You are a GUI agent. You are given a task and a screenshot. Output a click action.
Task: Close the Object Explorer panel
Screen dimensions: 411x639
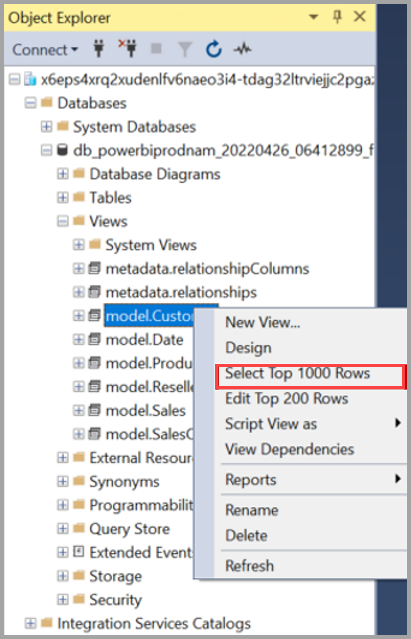click(x=360, y=17)
